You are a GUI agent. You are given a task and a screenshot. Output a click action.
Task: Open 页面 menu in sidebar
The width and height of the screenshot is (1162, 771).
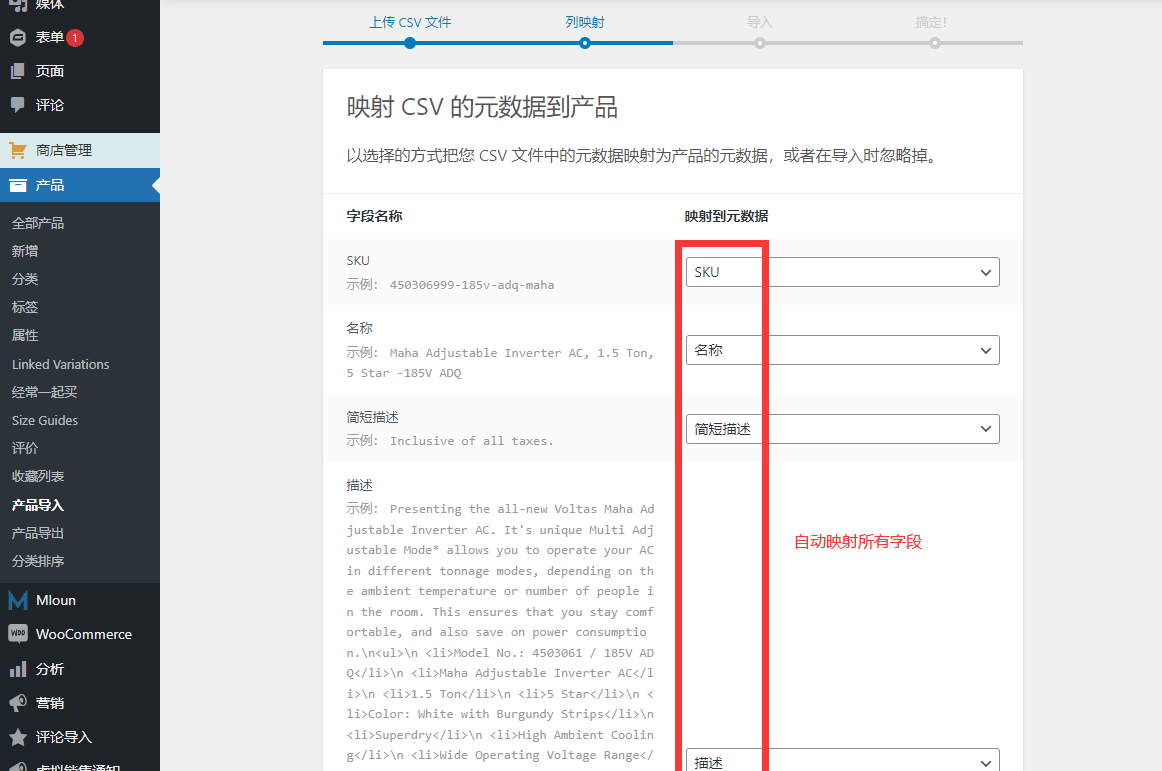click(80, 71)
